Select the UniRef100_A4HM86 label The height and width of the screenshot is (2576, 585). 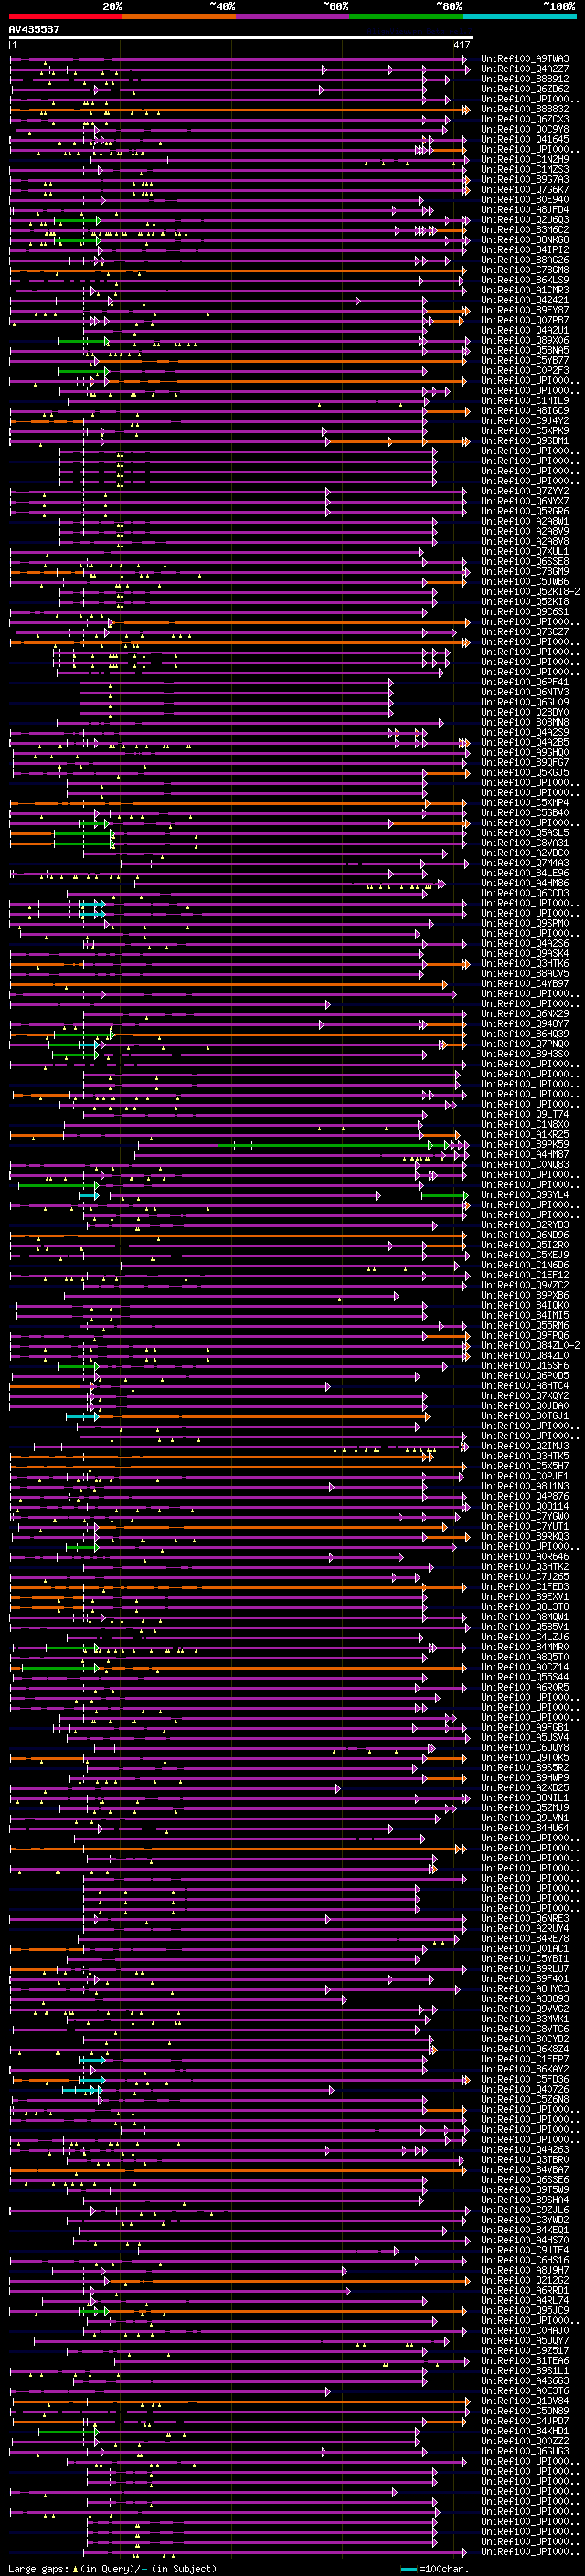525,883
